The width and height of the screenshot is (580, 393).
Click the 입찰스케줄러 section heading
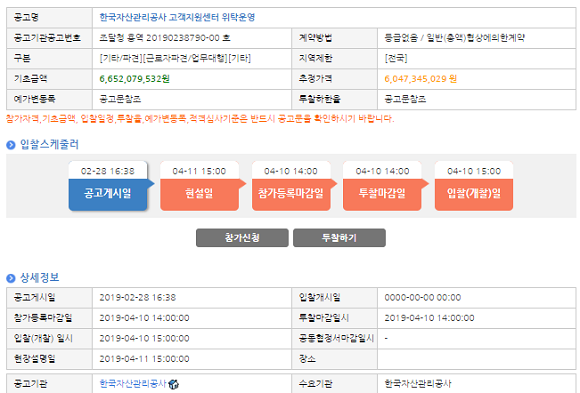tap(49, 144)
